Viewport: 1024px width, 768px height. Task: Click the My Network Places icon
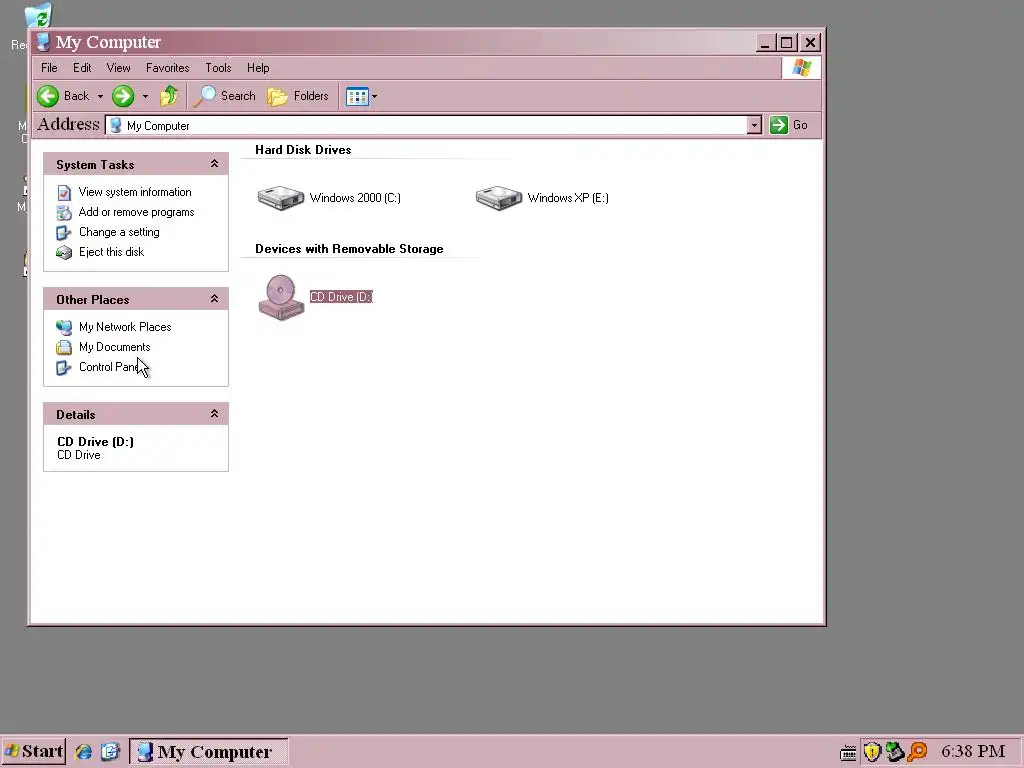pyautogui.click(x=64, y=327)
